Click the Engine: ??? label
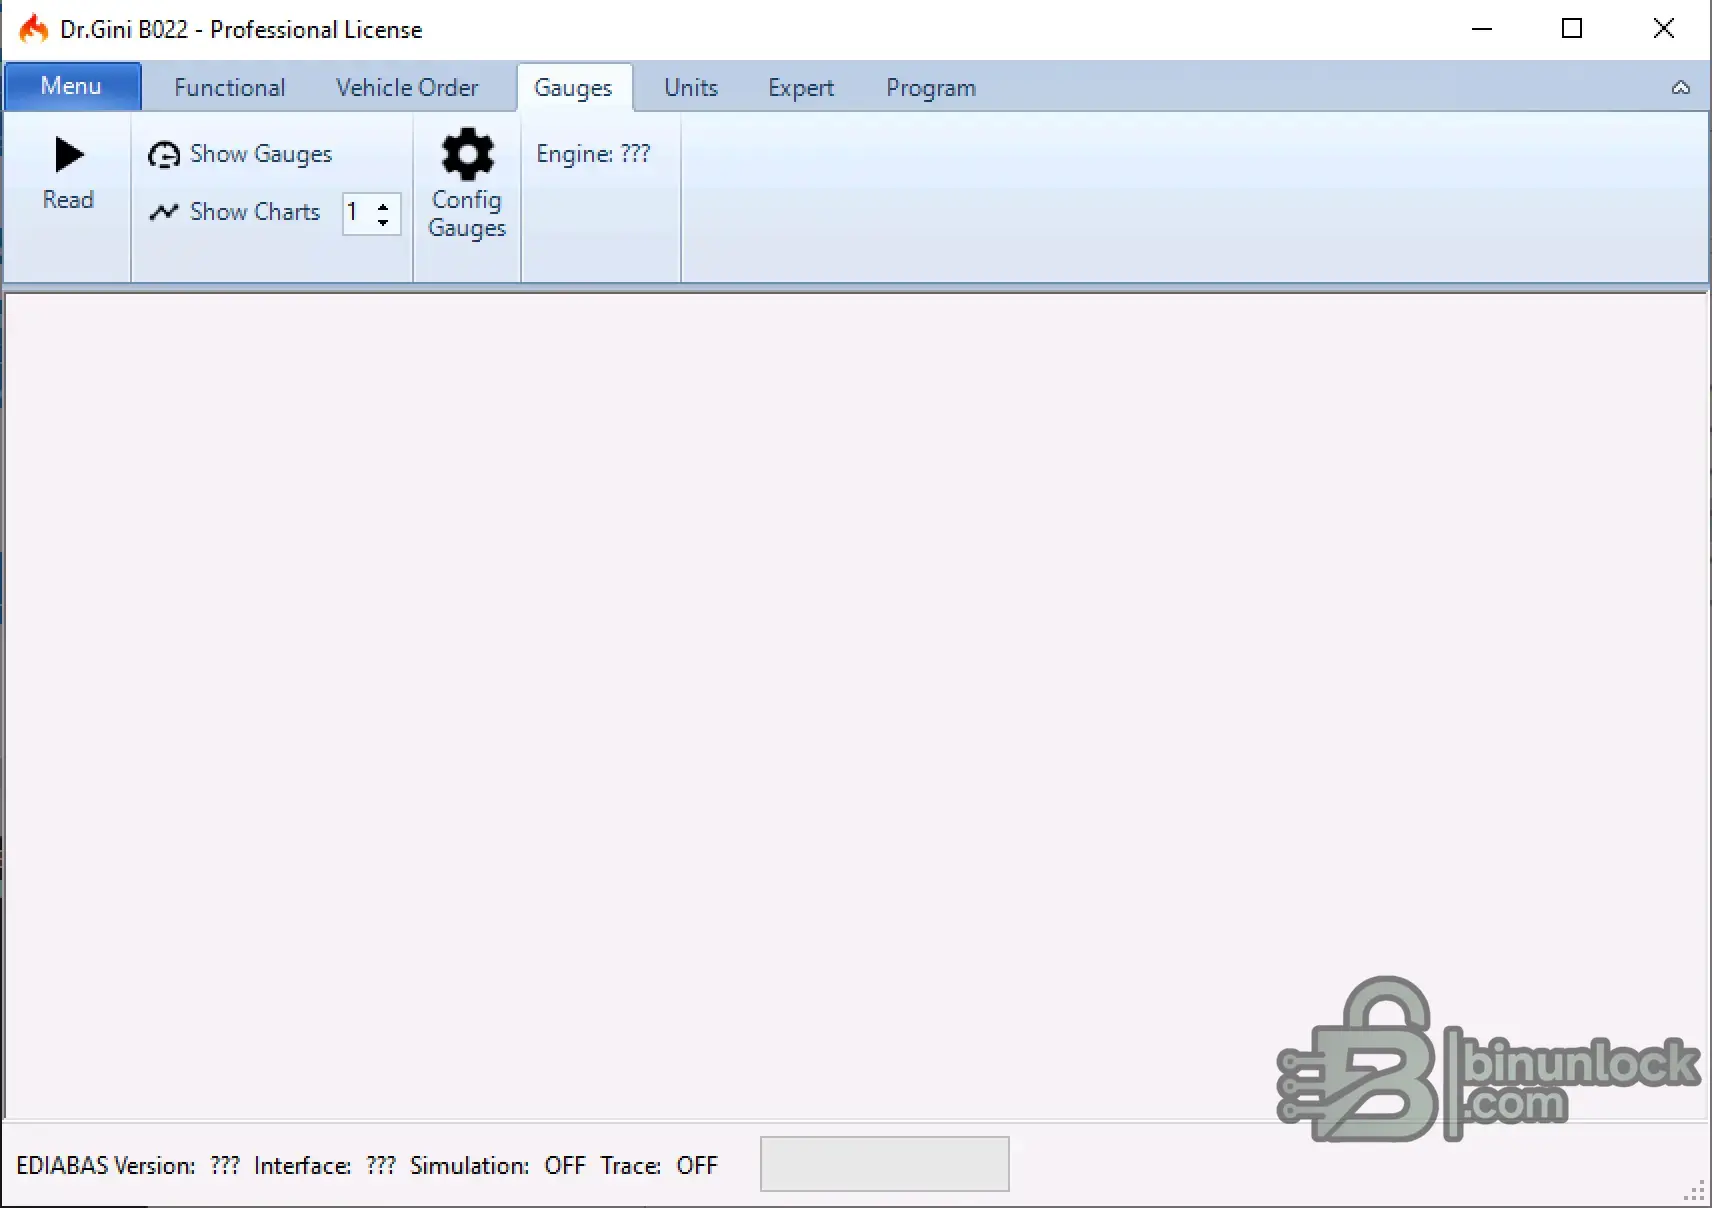Image resolution: width=1712 pixels, height=1208 pixels. pyautogui.click(x=593, y=154)
